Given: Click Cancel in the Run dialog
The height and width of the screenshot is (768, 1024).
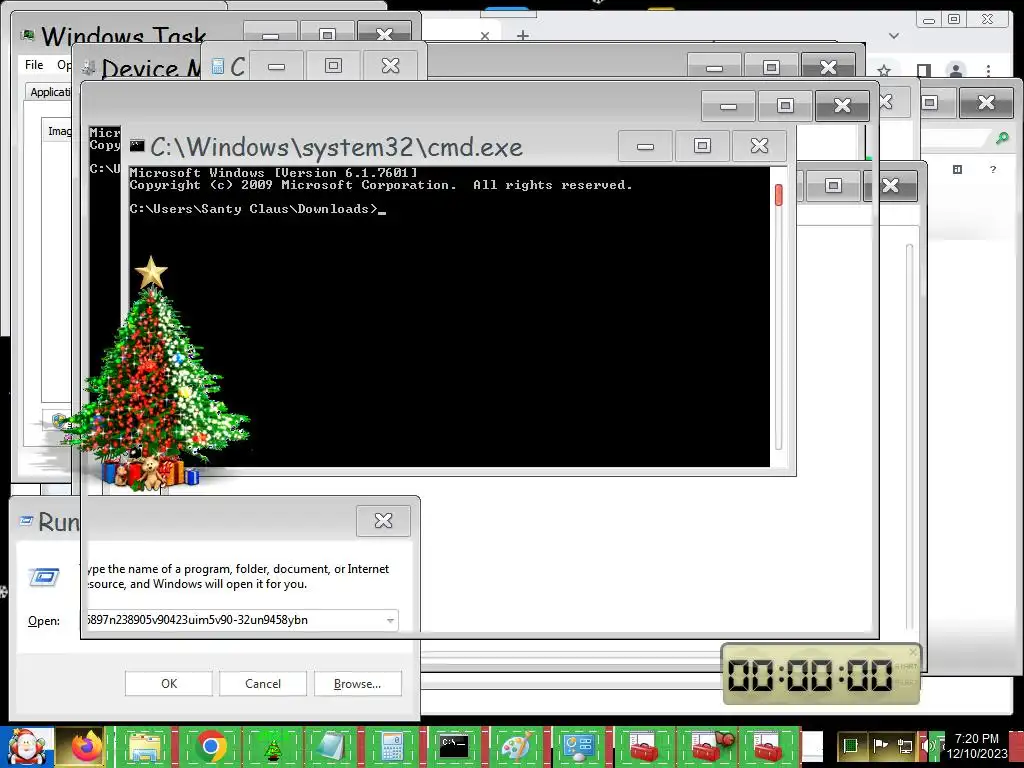Looking at the screenshot, I should pyautogui.click(x=263, y=684).
